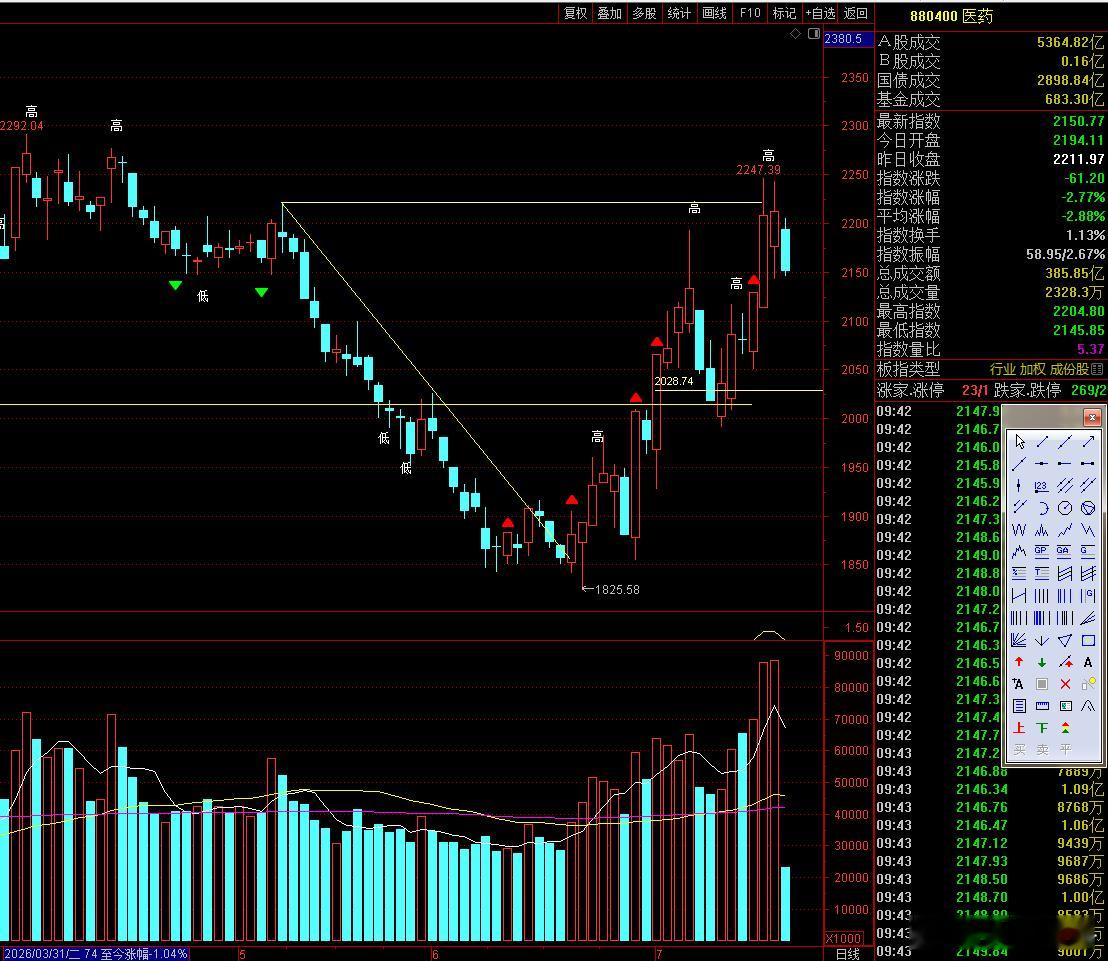
Task: Select the T-lines tool icon
Action: pyautogui.click(x=1042, y=574)
